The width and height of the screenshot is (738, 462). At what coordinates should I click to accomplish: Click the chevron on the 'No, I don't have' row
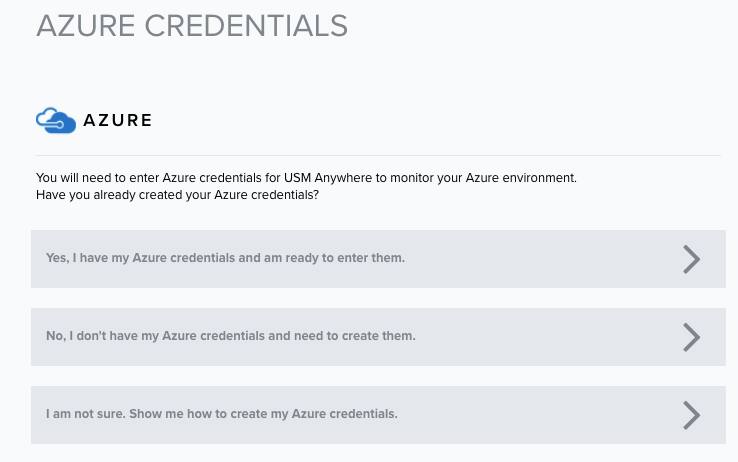tap(691, 337)
